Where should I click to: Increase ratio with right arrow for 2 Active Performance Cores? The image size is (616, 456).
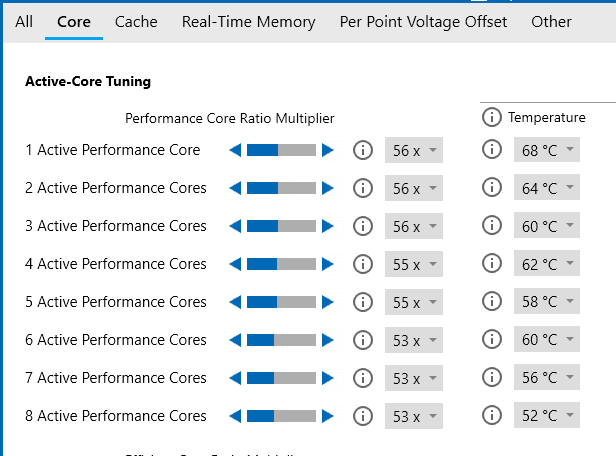click(x=328, y=188)
